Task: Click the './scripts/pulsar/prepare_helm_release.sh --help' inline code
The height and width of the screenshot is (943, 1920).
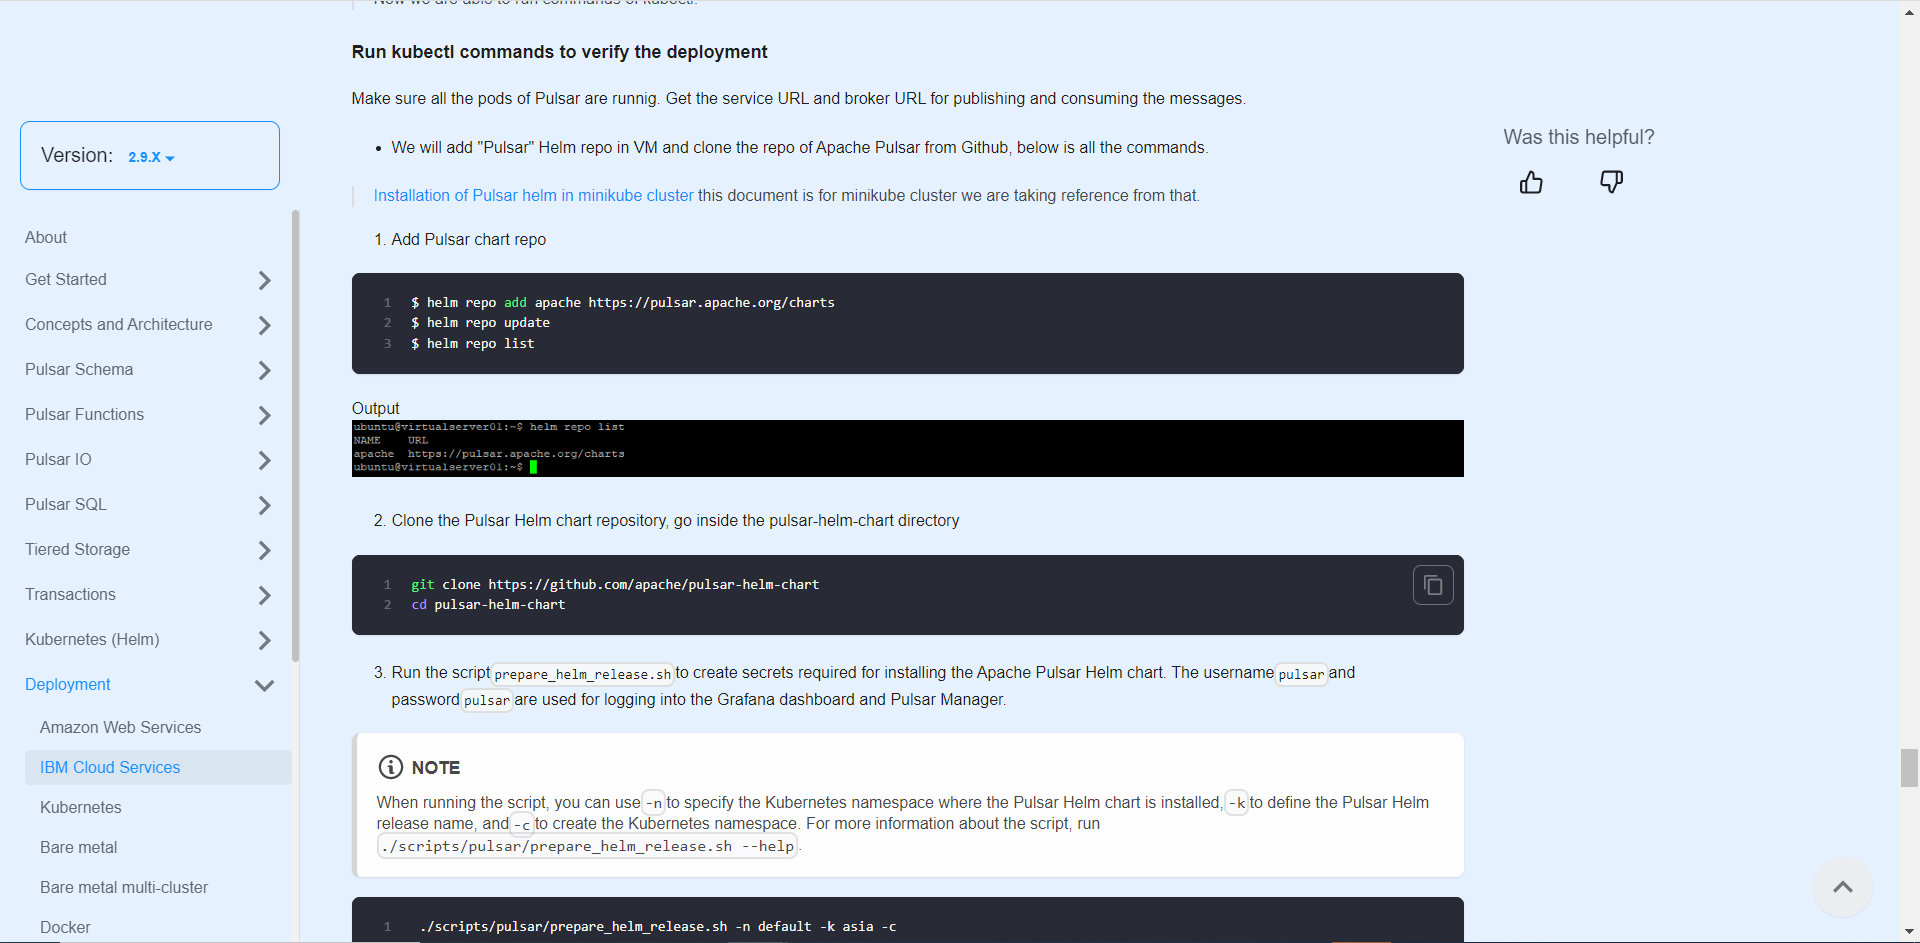Action: tap(587, 846)
